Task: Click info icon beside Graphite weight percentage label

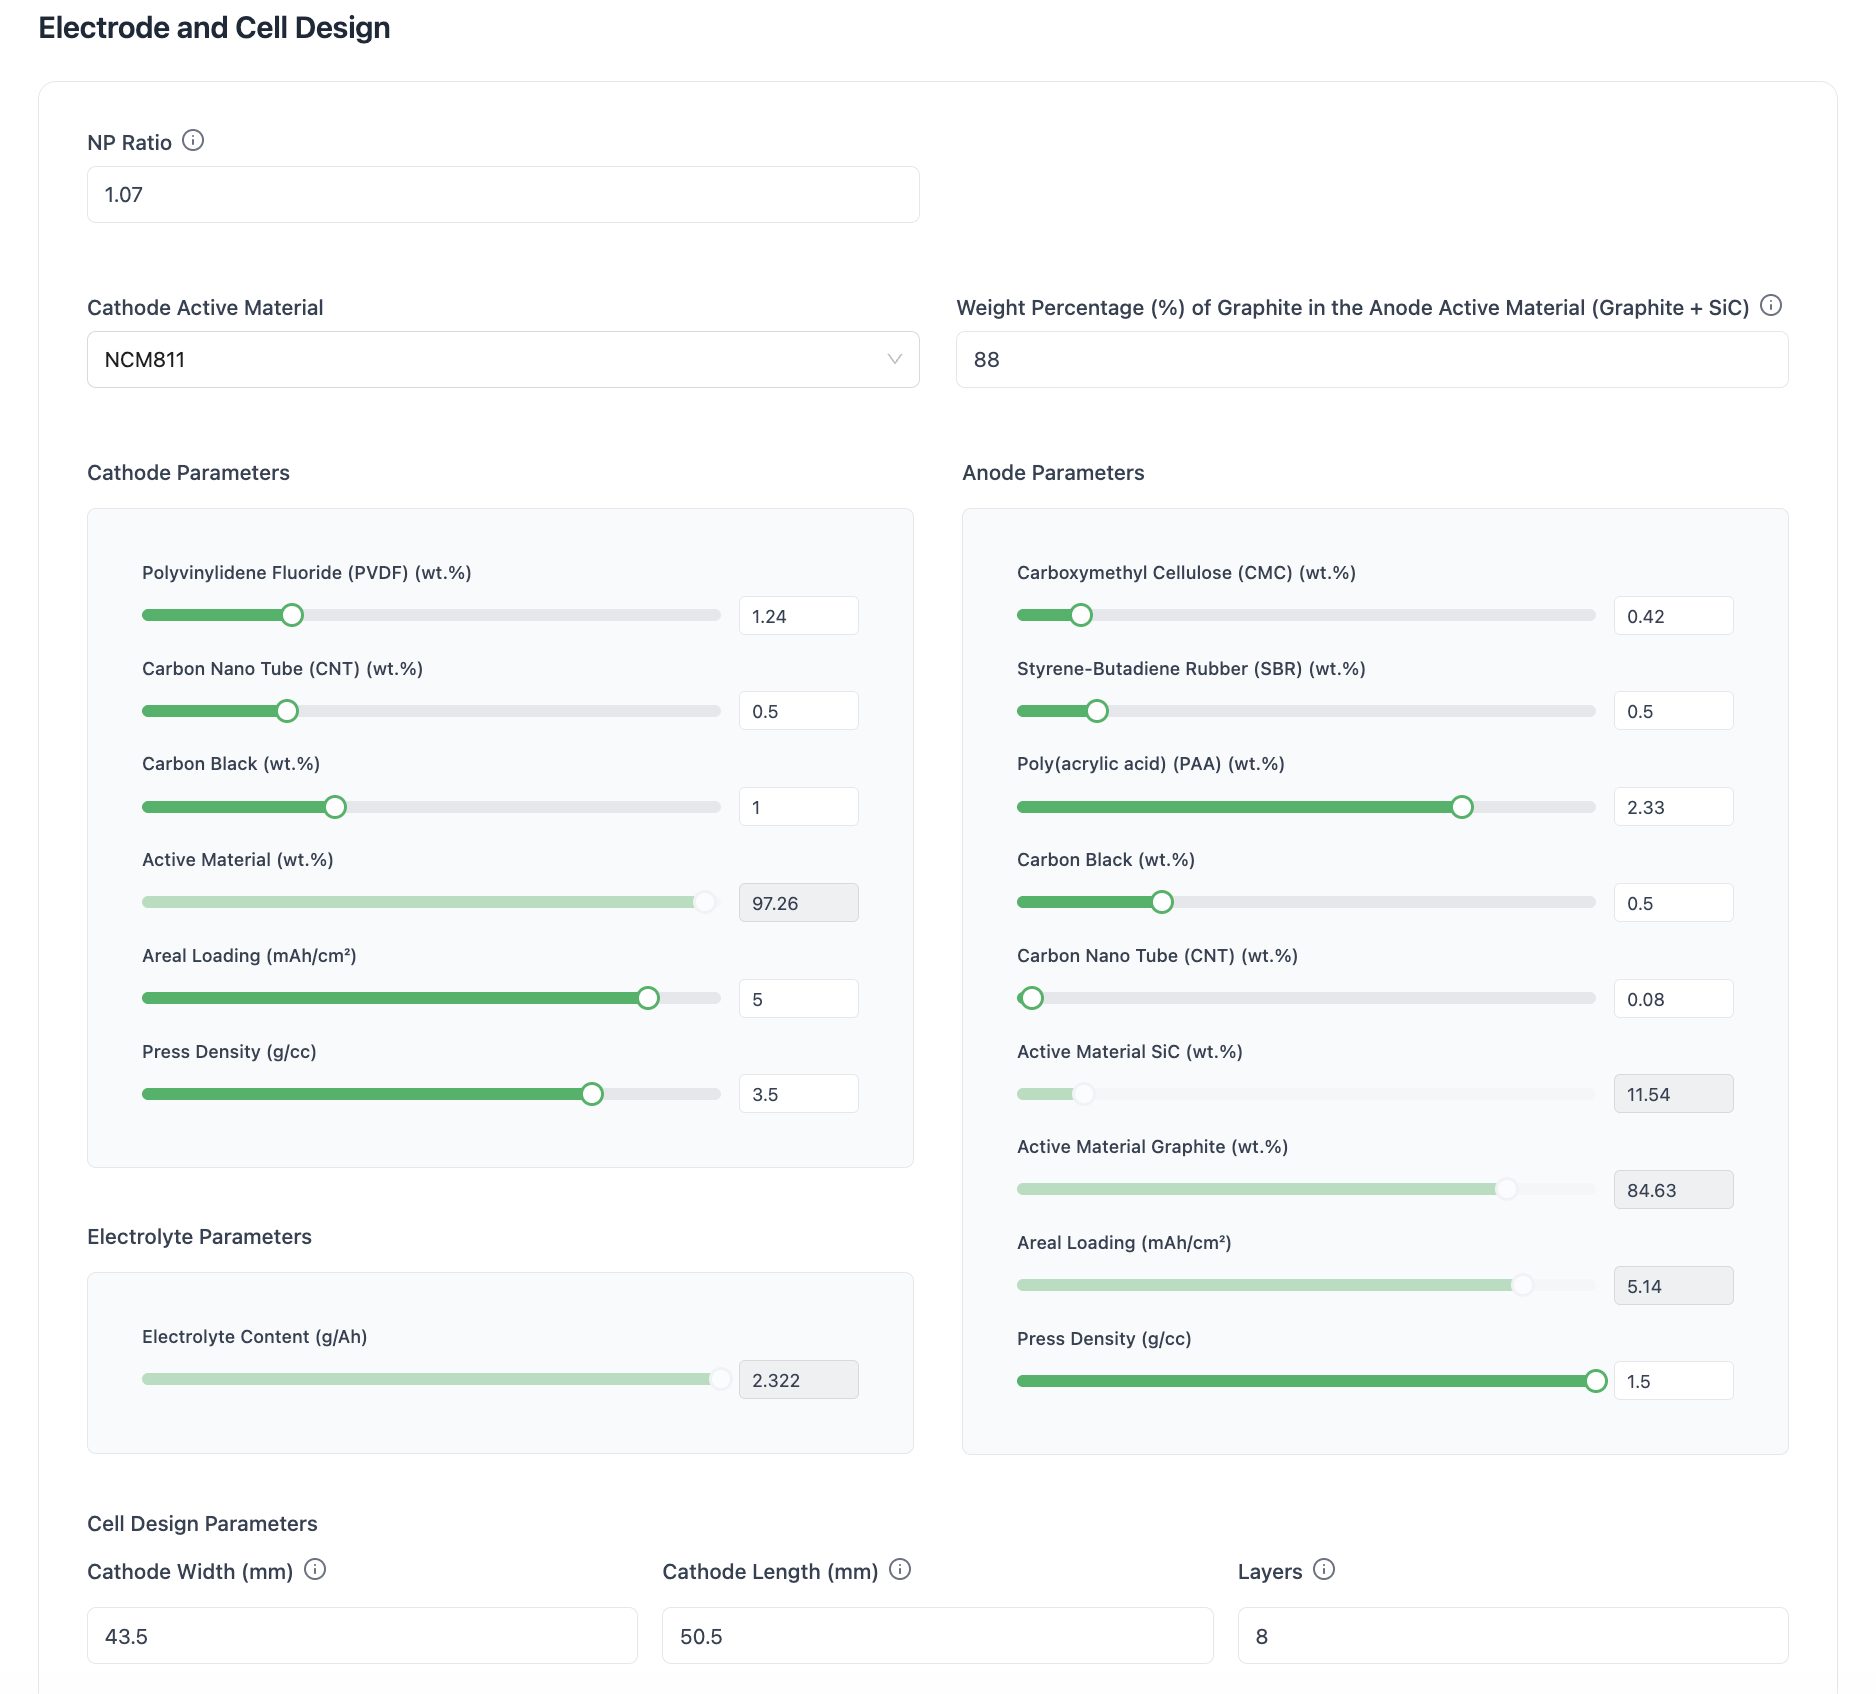Action: (x=1771, y=306)
